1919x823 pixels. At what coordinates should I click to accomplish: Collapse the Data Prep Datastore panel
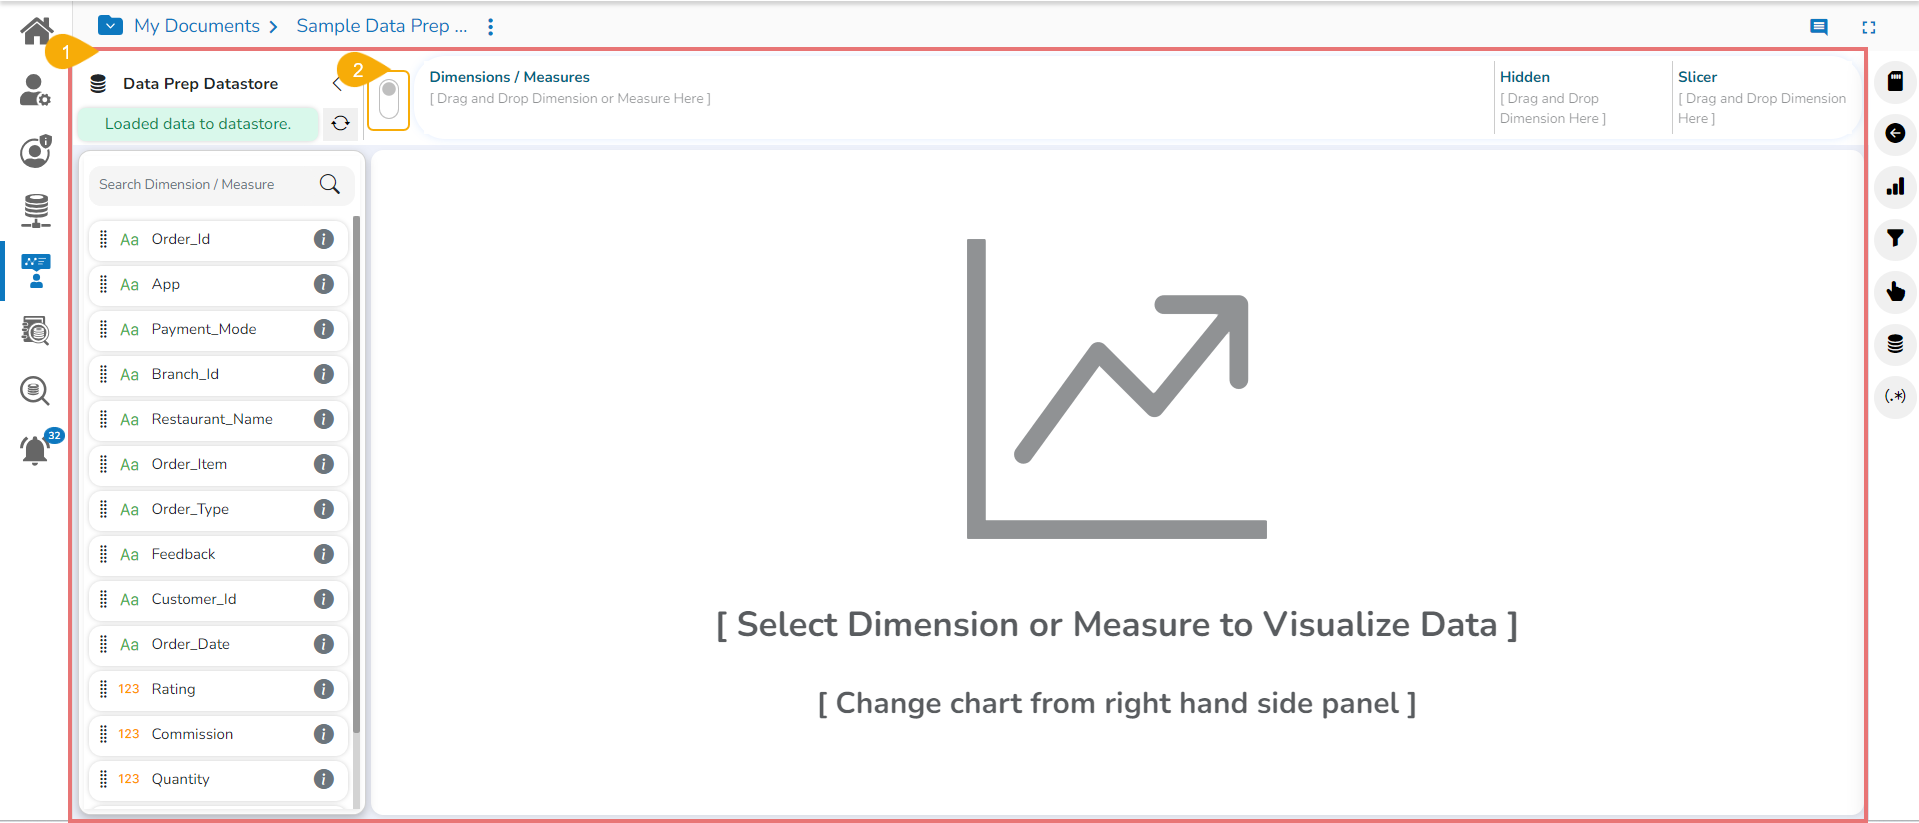pos(337,84)
